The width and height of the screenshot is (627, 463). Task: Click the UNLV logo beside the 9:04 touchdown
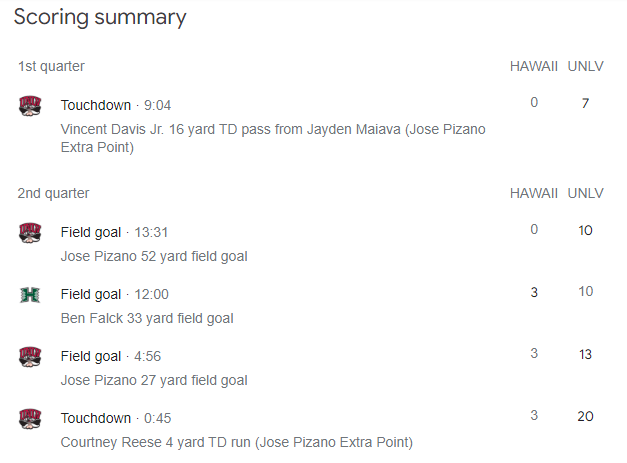click(30, 106)
